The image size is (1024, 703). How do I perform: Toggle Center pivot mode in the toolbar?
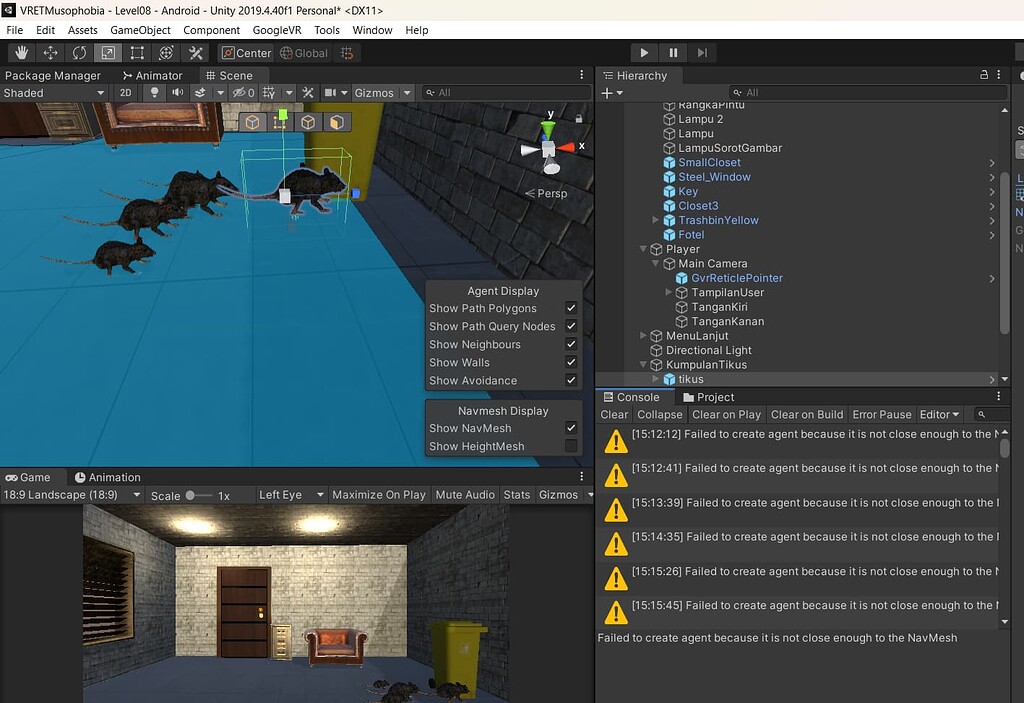[245, 52]
